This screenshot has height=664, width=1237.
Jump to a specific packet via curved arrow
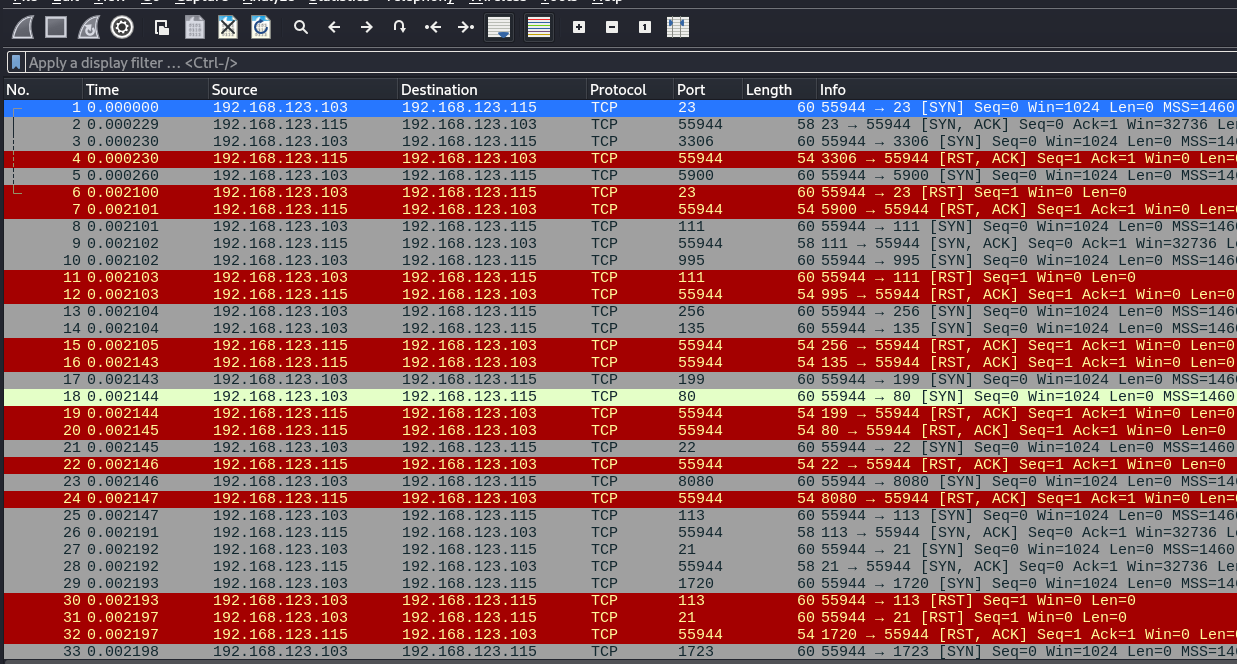coord(399,27)
